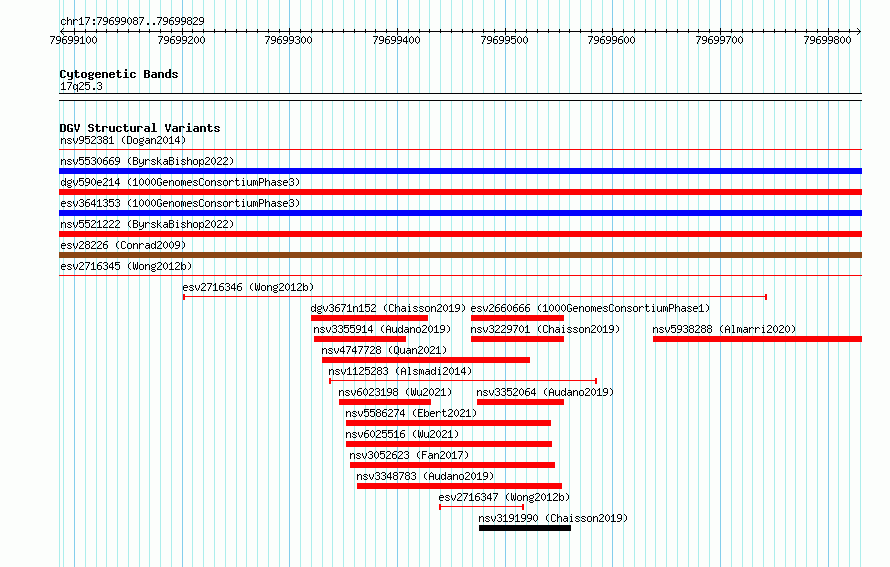Click ruler position 79699100
Screen dimensions: 890x567
click(x=74, y=40)
